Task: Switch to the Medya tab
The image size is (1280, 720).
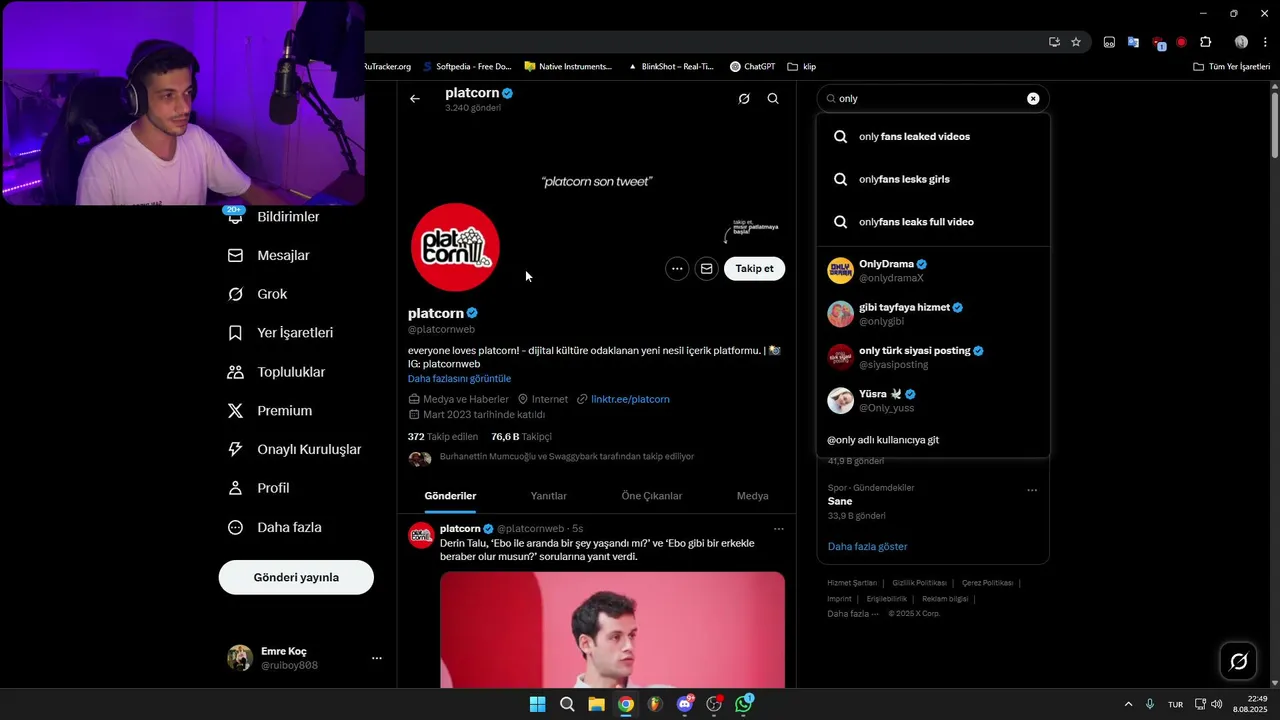Action: tap(753, 496)
